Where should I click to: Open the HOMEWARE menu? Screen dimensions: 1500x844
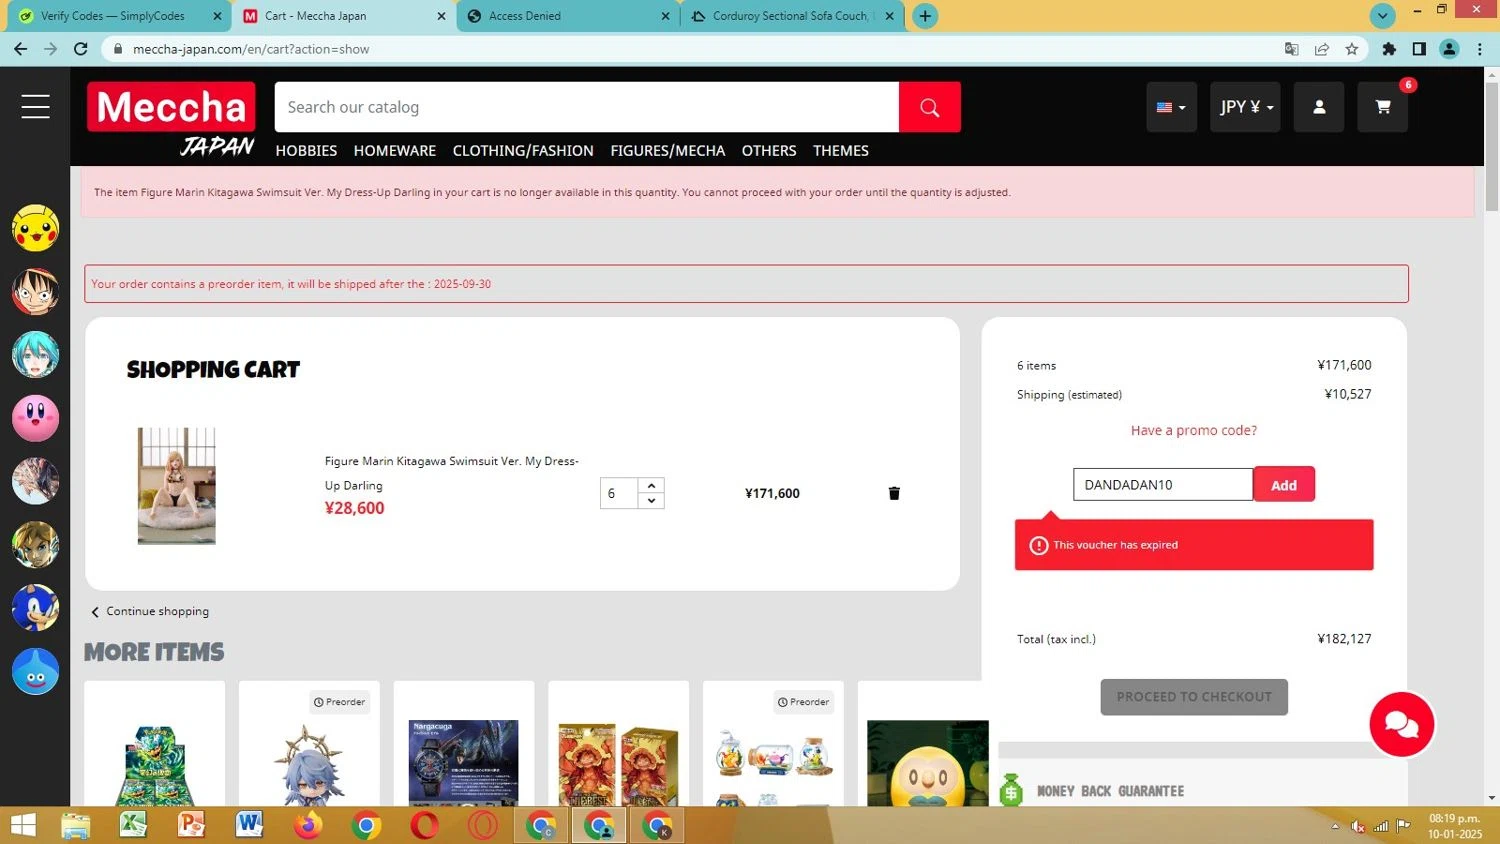[395, 151]
